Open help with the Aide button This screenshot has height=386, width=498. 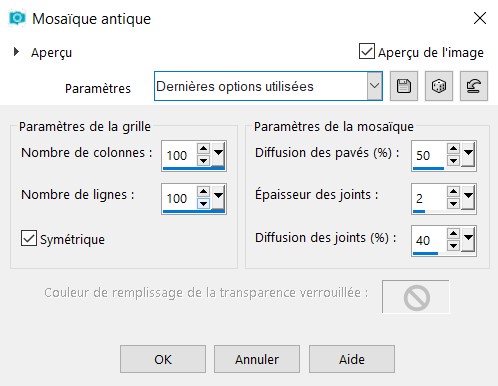click(x=352, y=359)
